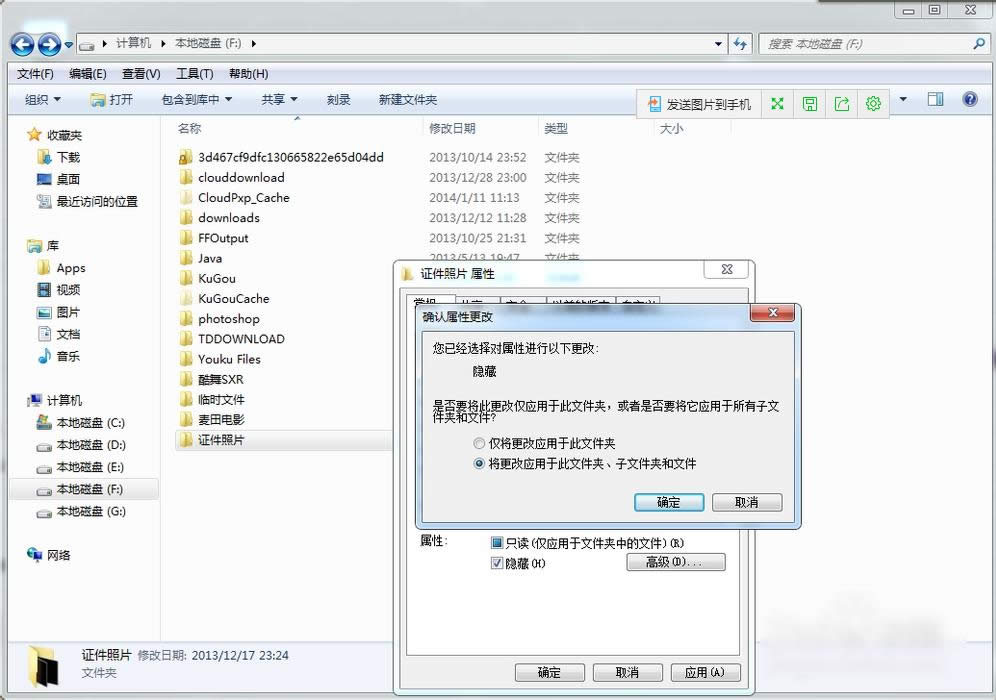Click 取消 at the properties window bottom
Viewport: 996px width, 700px height.
(x=628, y=673)
